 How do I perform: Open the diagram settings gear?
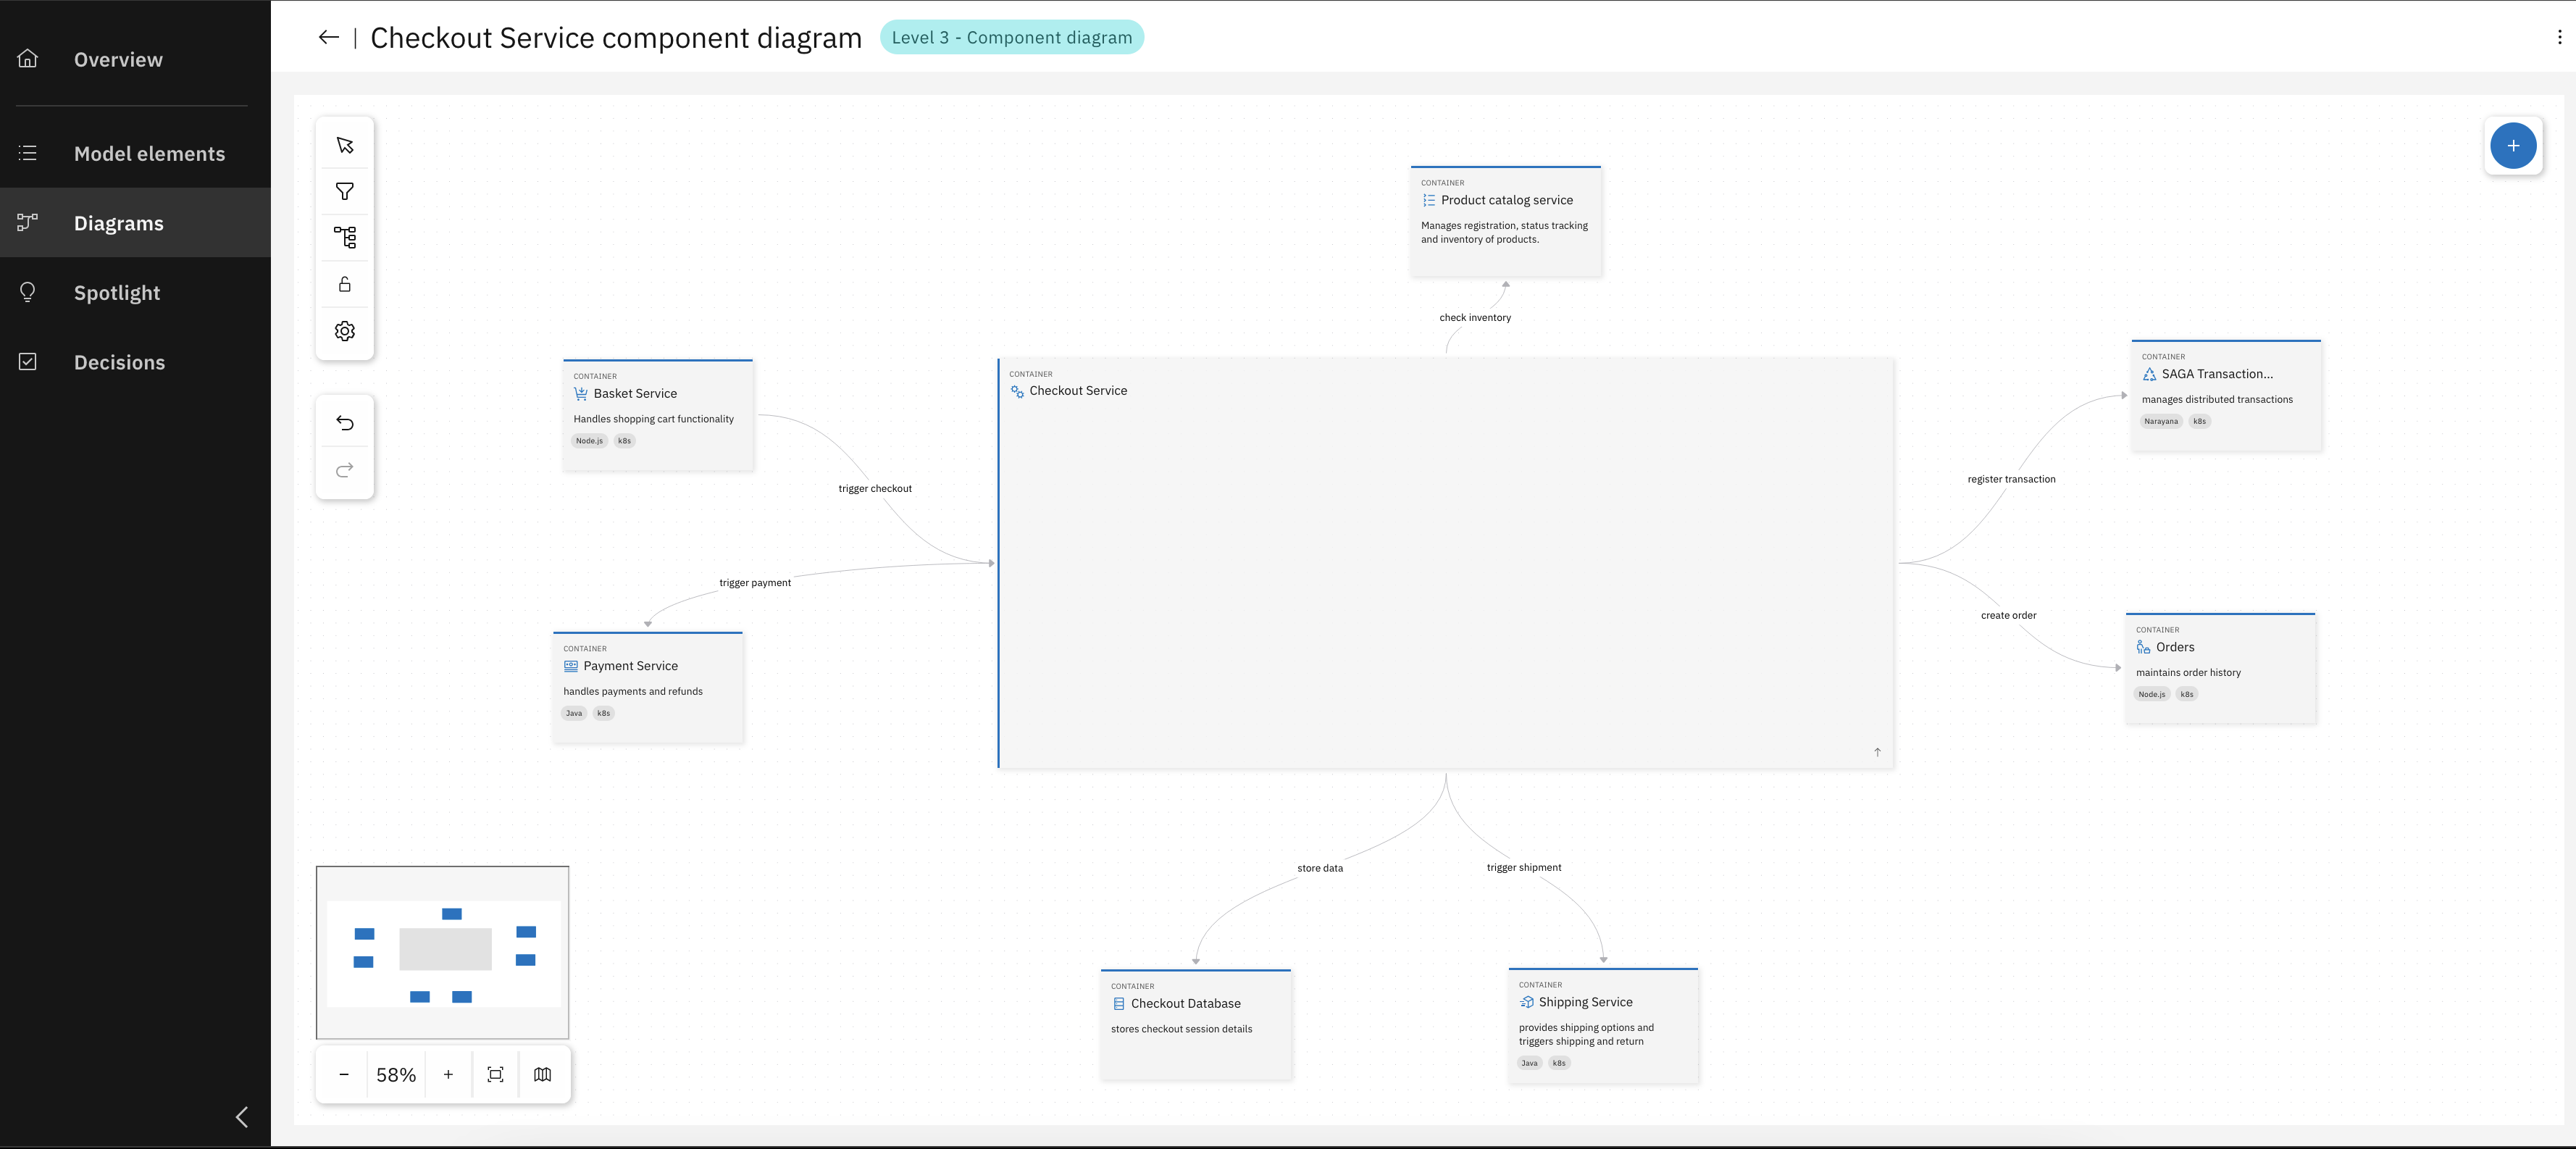pyautogui.click(x=344, y=331)
